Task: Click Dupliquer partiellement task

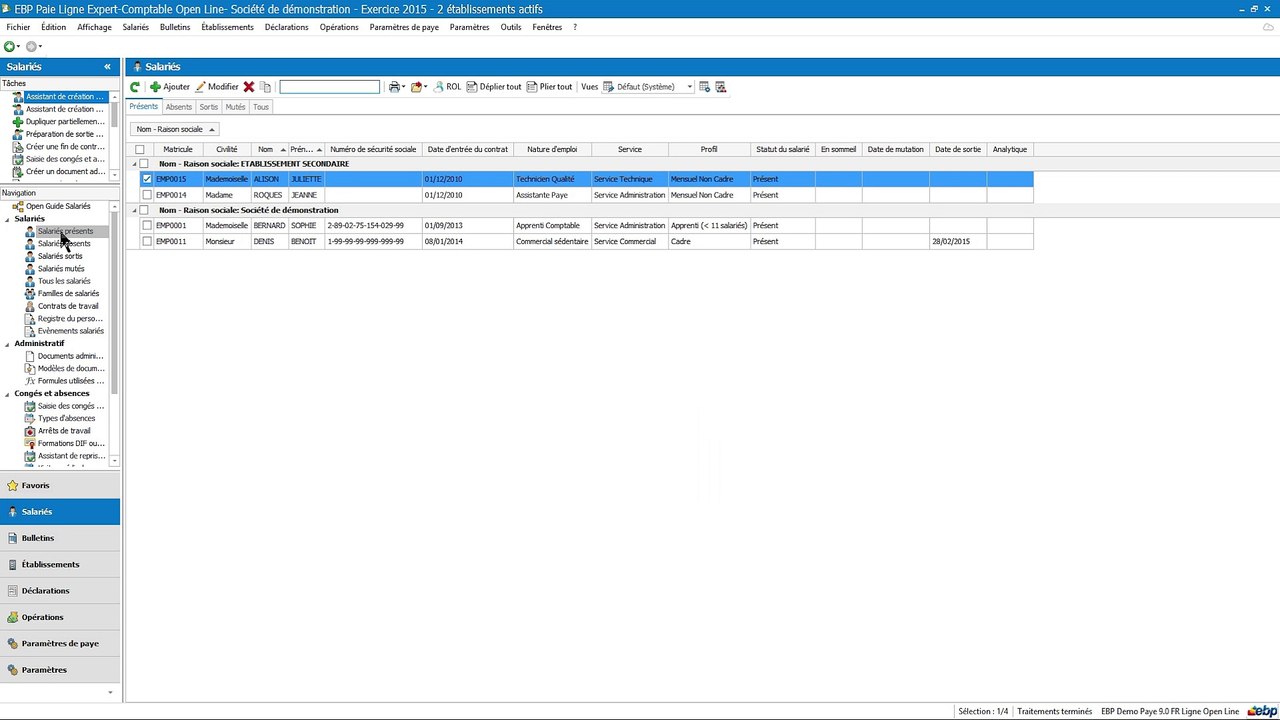Action: 65,122
